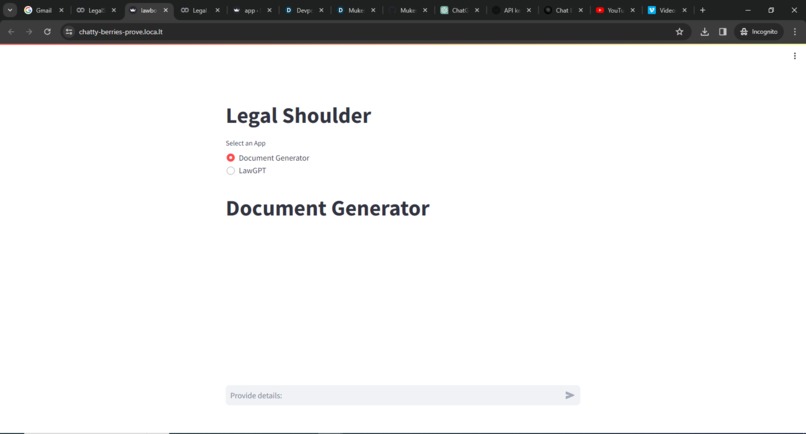Close the API ke tab
Screen dimensions: 806x434
(x=529, y=10)
